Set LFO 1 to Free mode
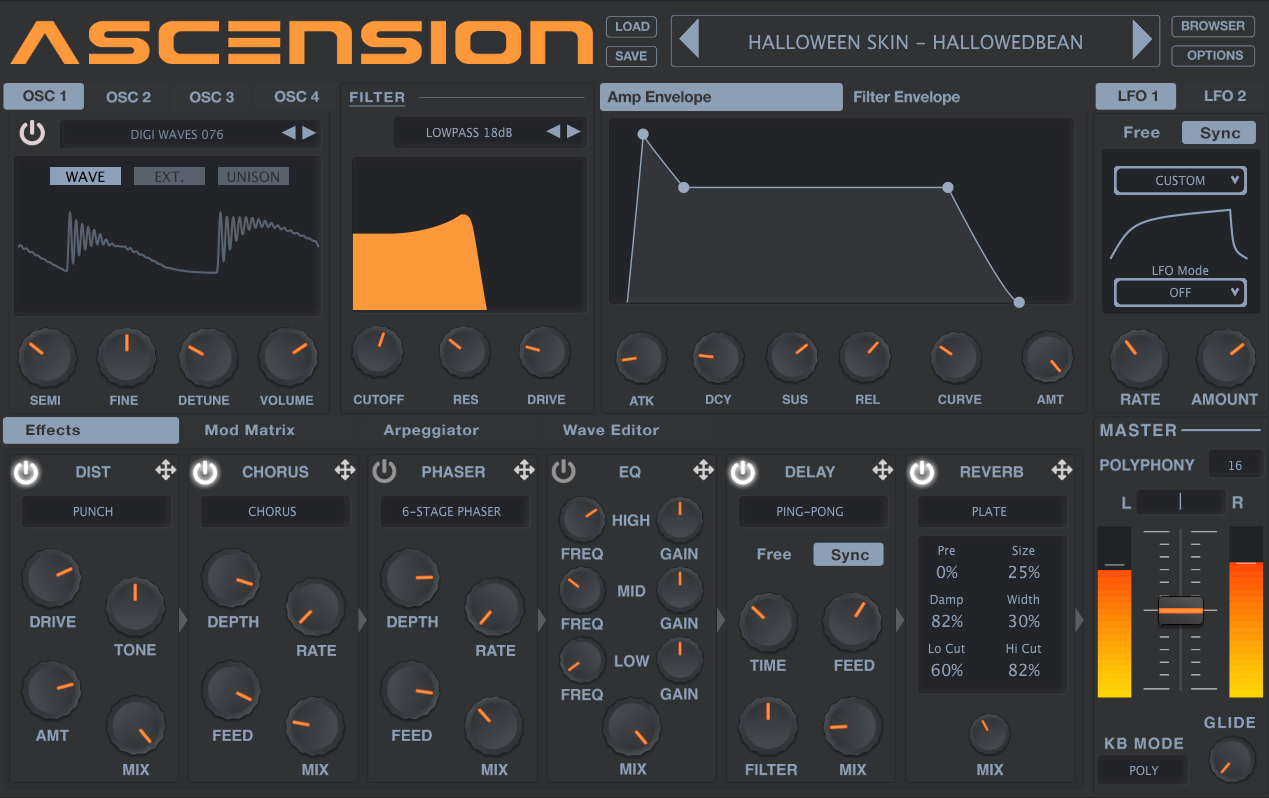Image resolution: width=1269 pixels, height=798 pixels. pyautogui.click(x=1140, y=131)
